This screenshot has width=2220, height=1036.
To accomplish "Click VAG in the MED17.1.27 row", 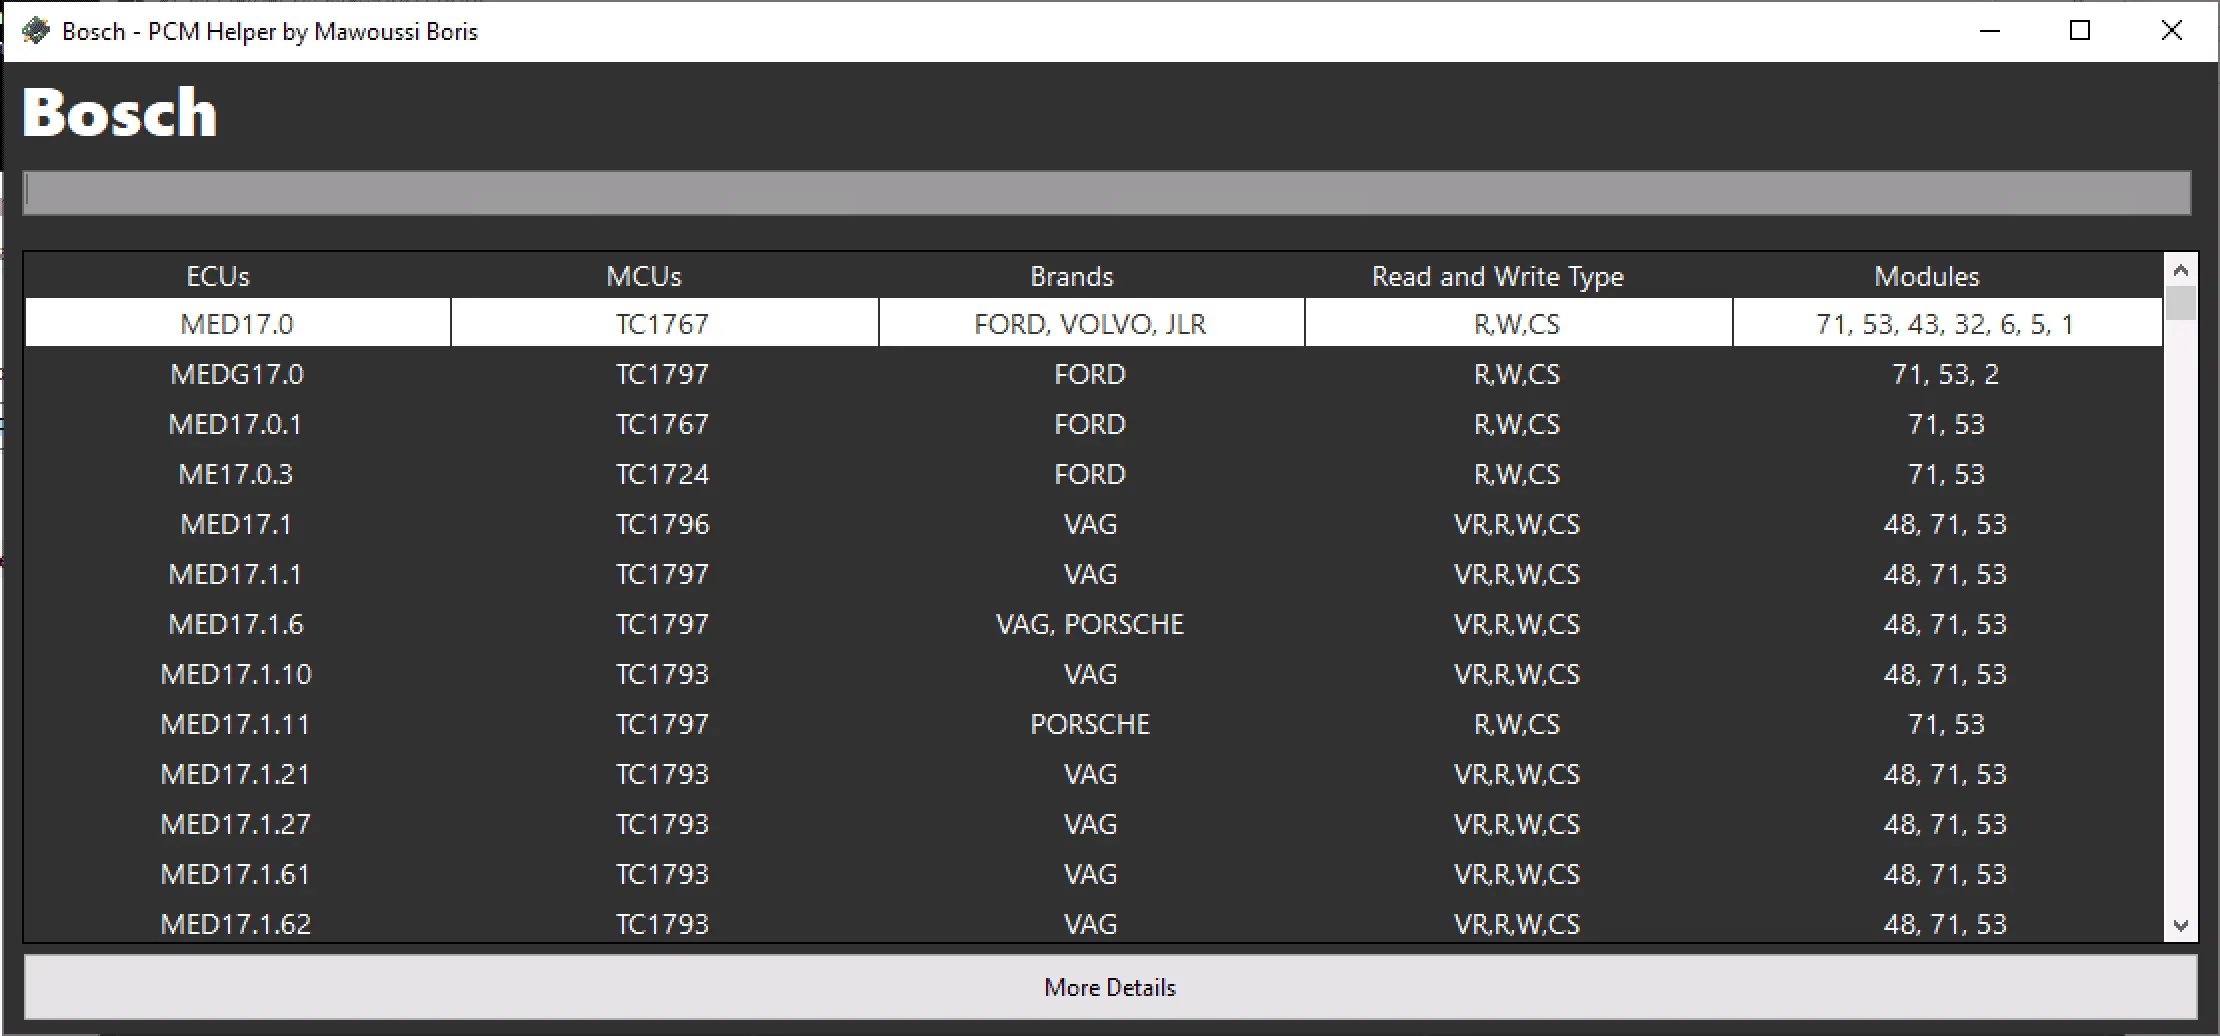I will pos(1090,824).
